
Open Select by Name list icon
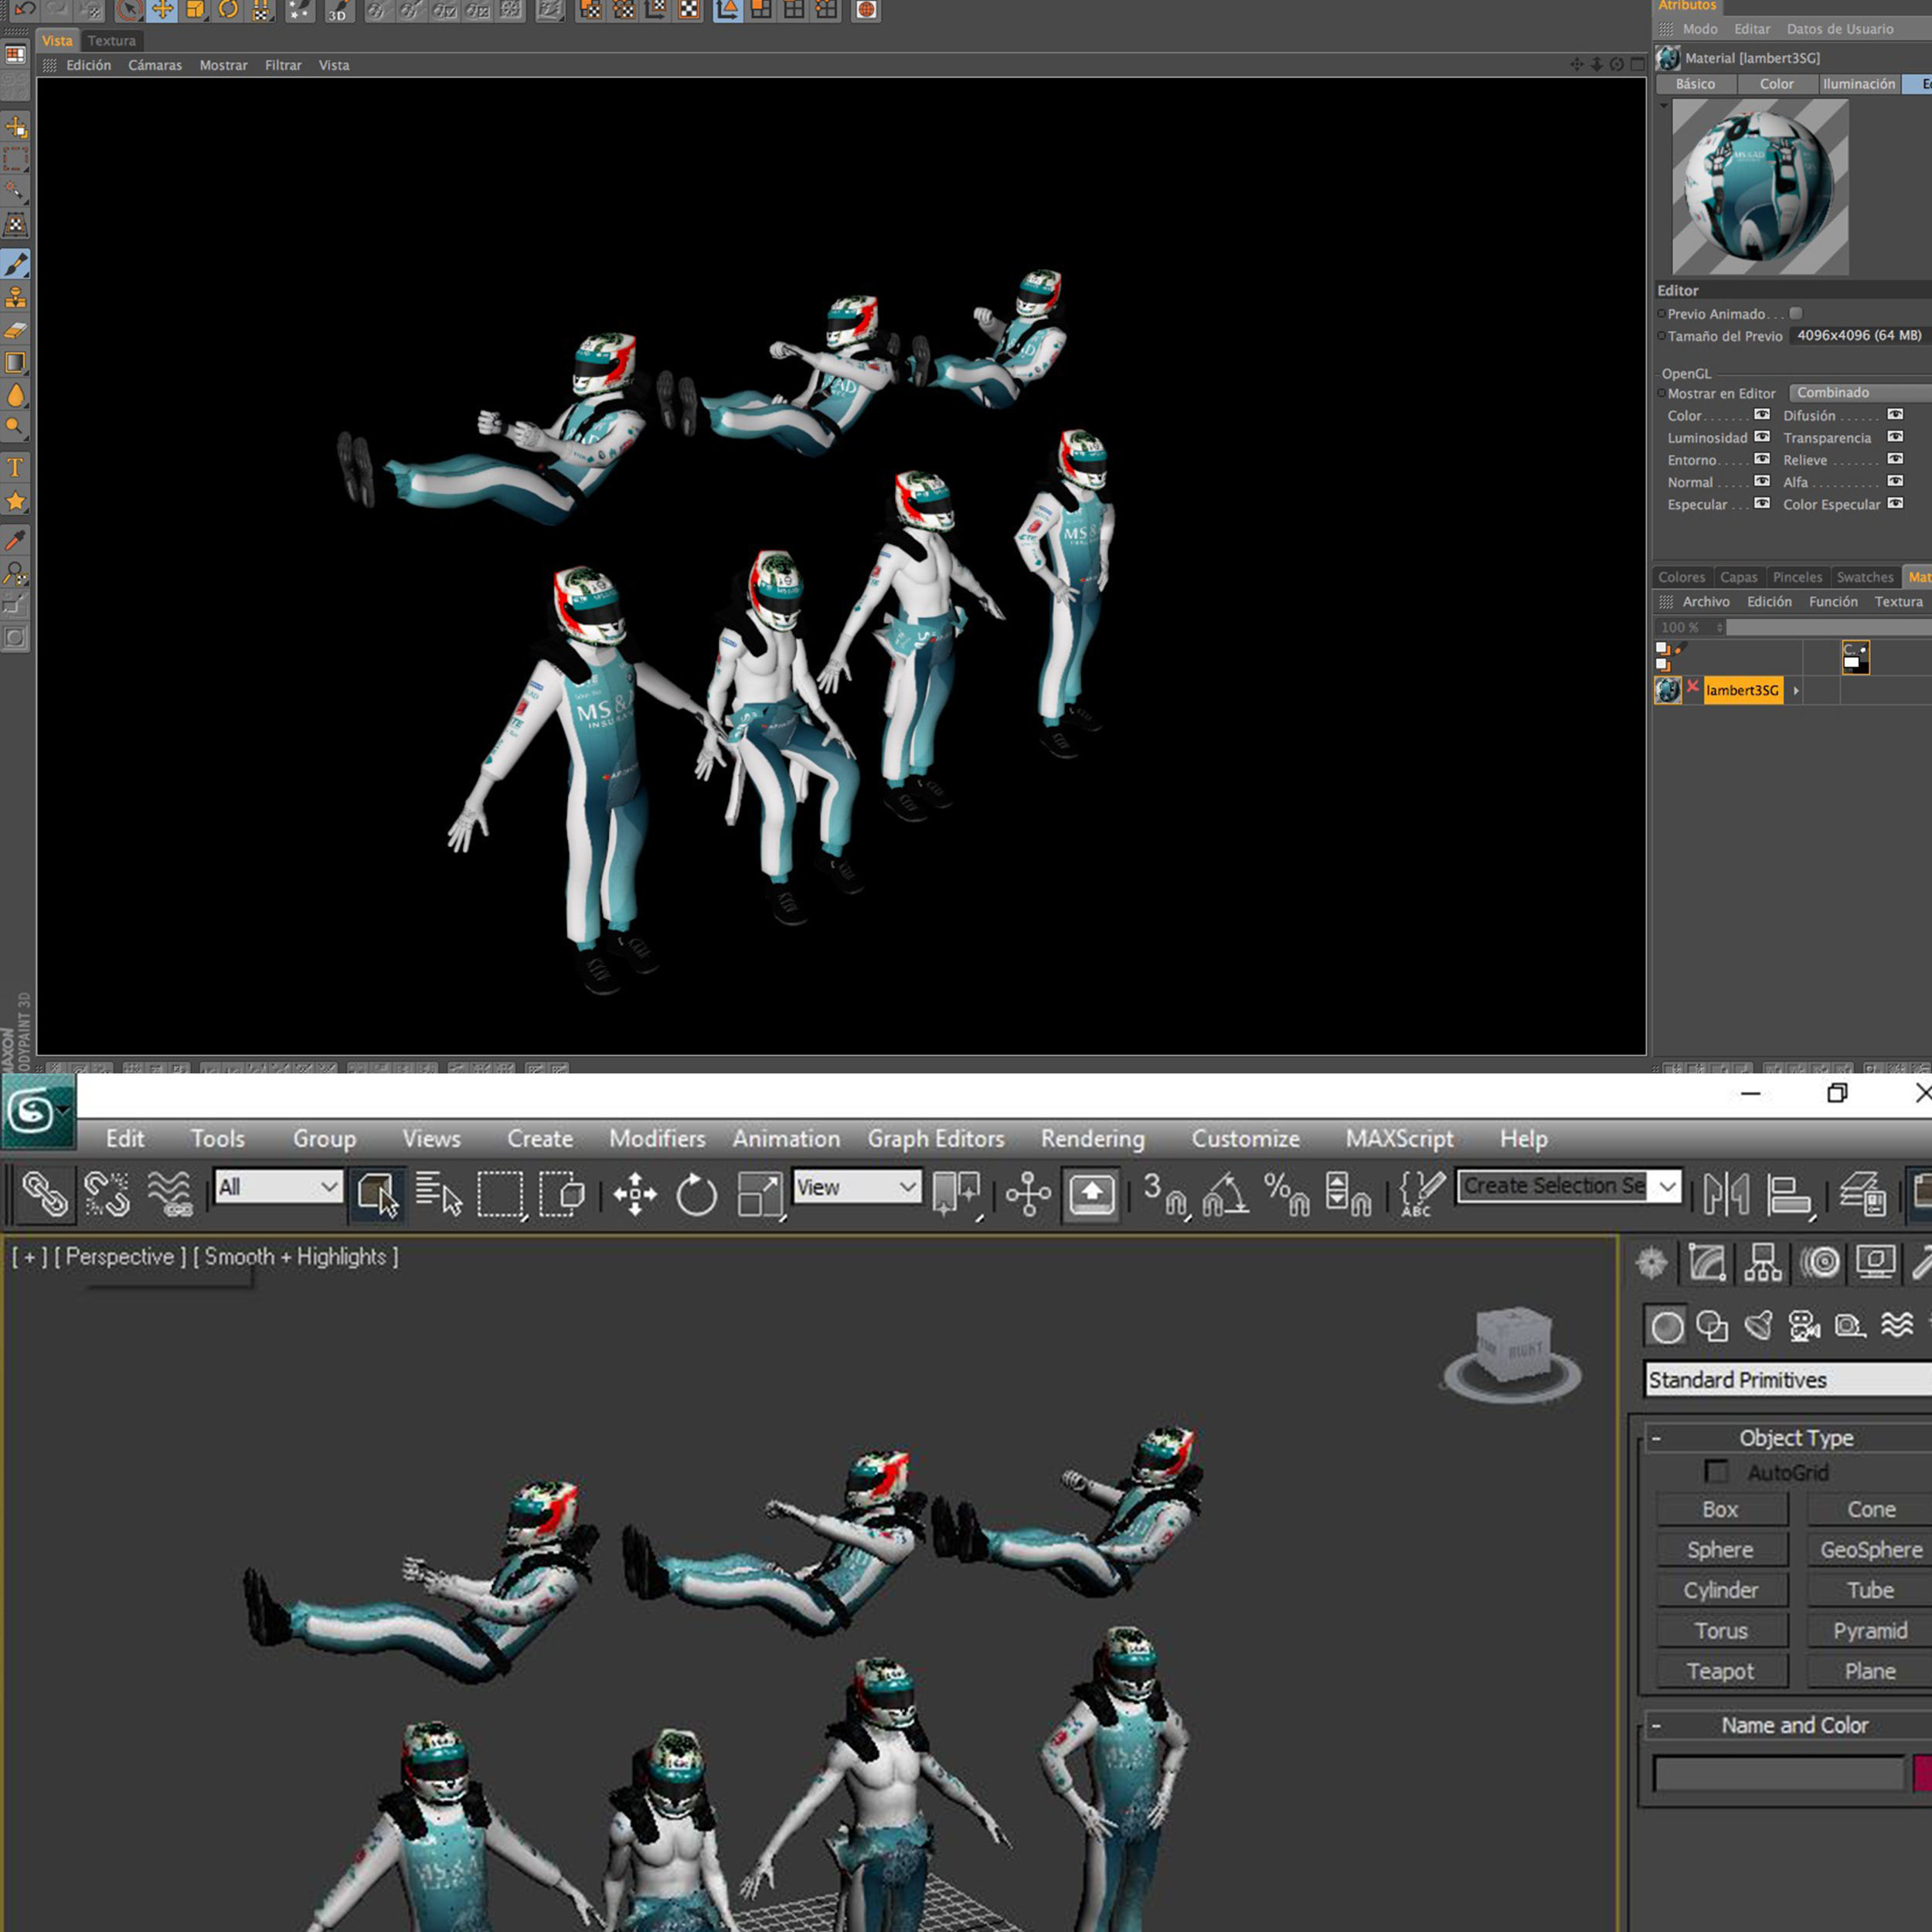pyautogui.click(x=438, y=1194)
